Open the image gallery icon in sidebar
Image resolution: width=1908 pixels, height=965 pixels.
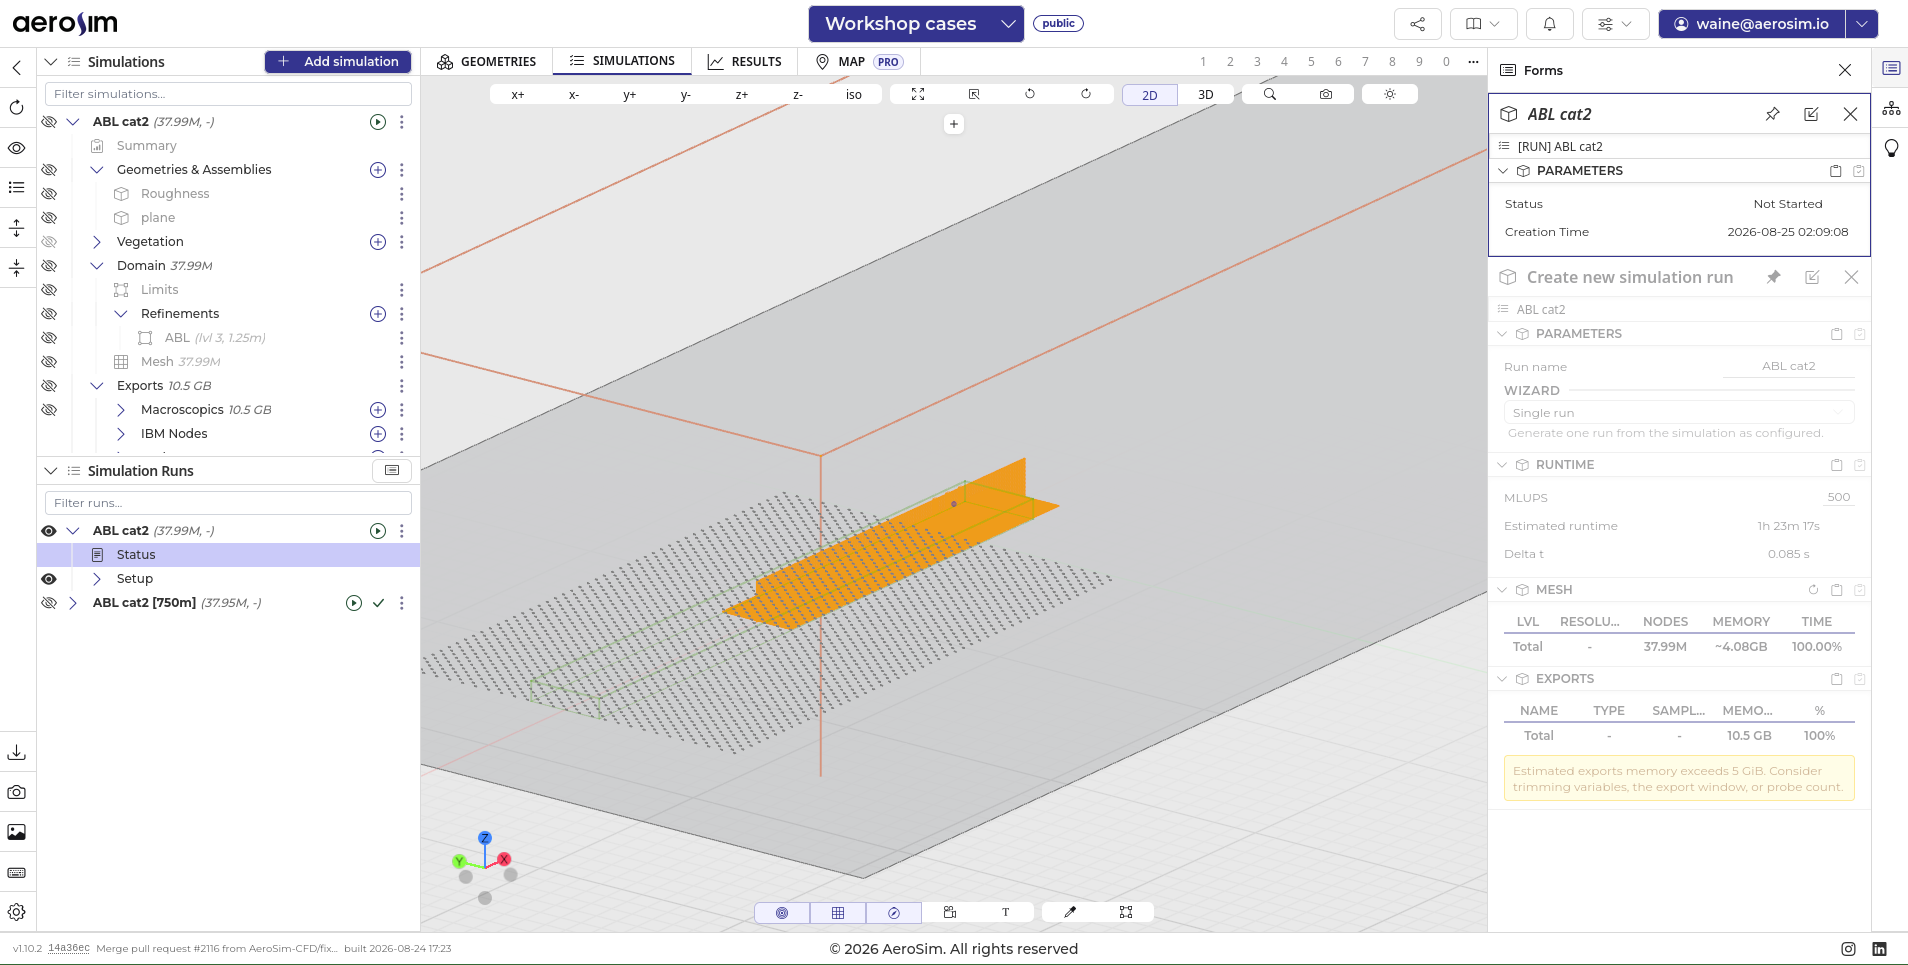(x=17, y=832)
